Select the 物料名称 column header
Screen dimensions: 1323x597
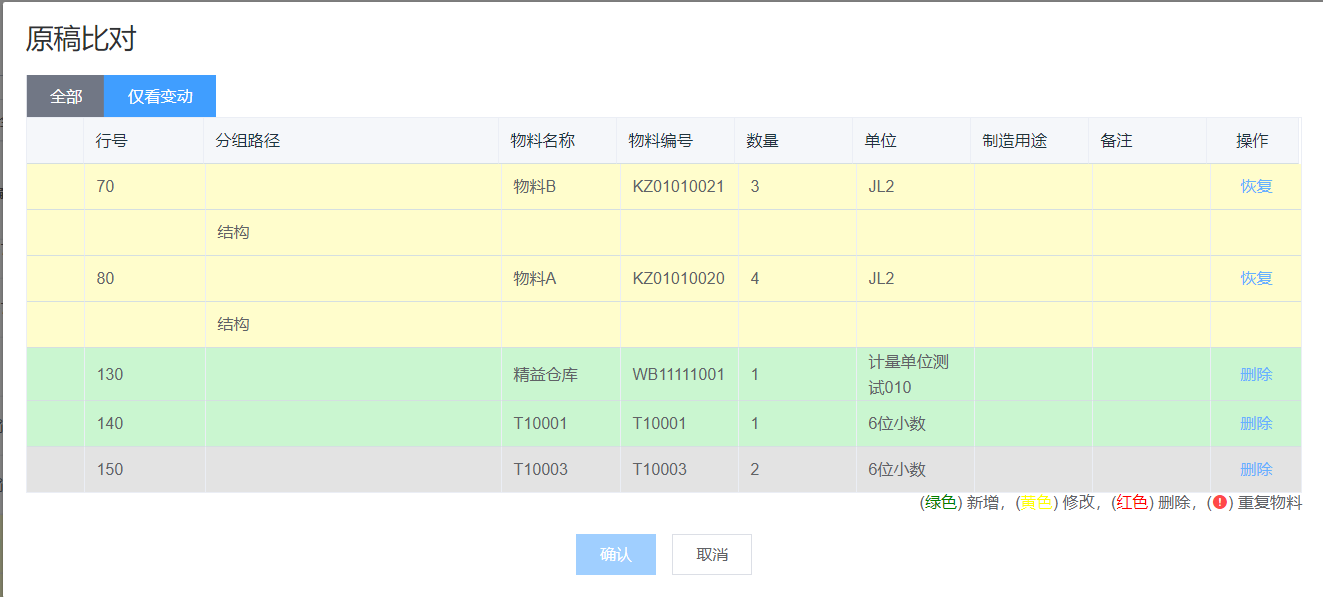point(543,141)
